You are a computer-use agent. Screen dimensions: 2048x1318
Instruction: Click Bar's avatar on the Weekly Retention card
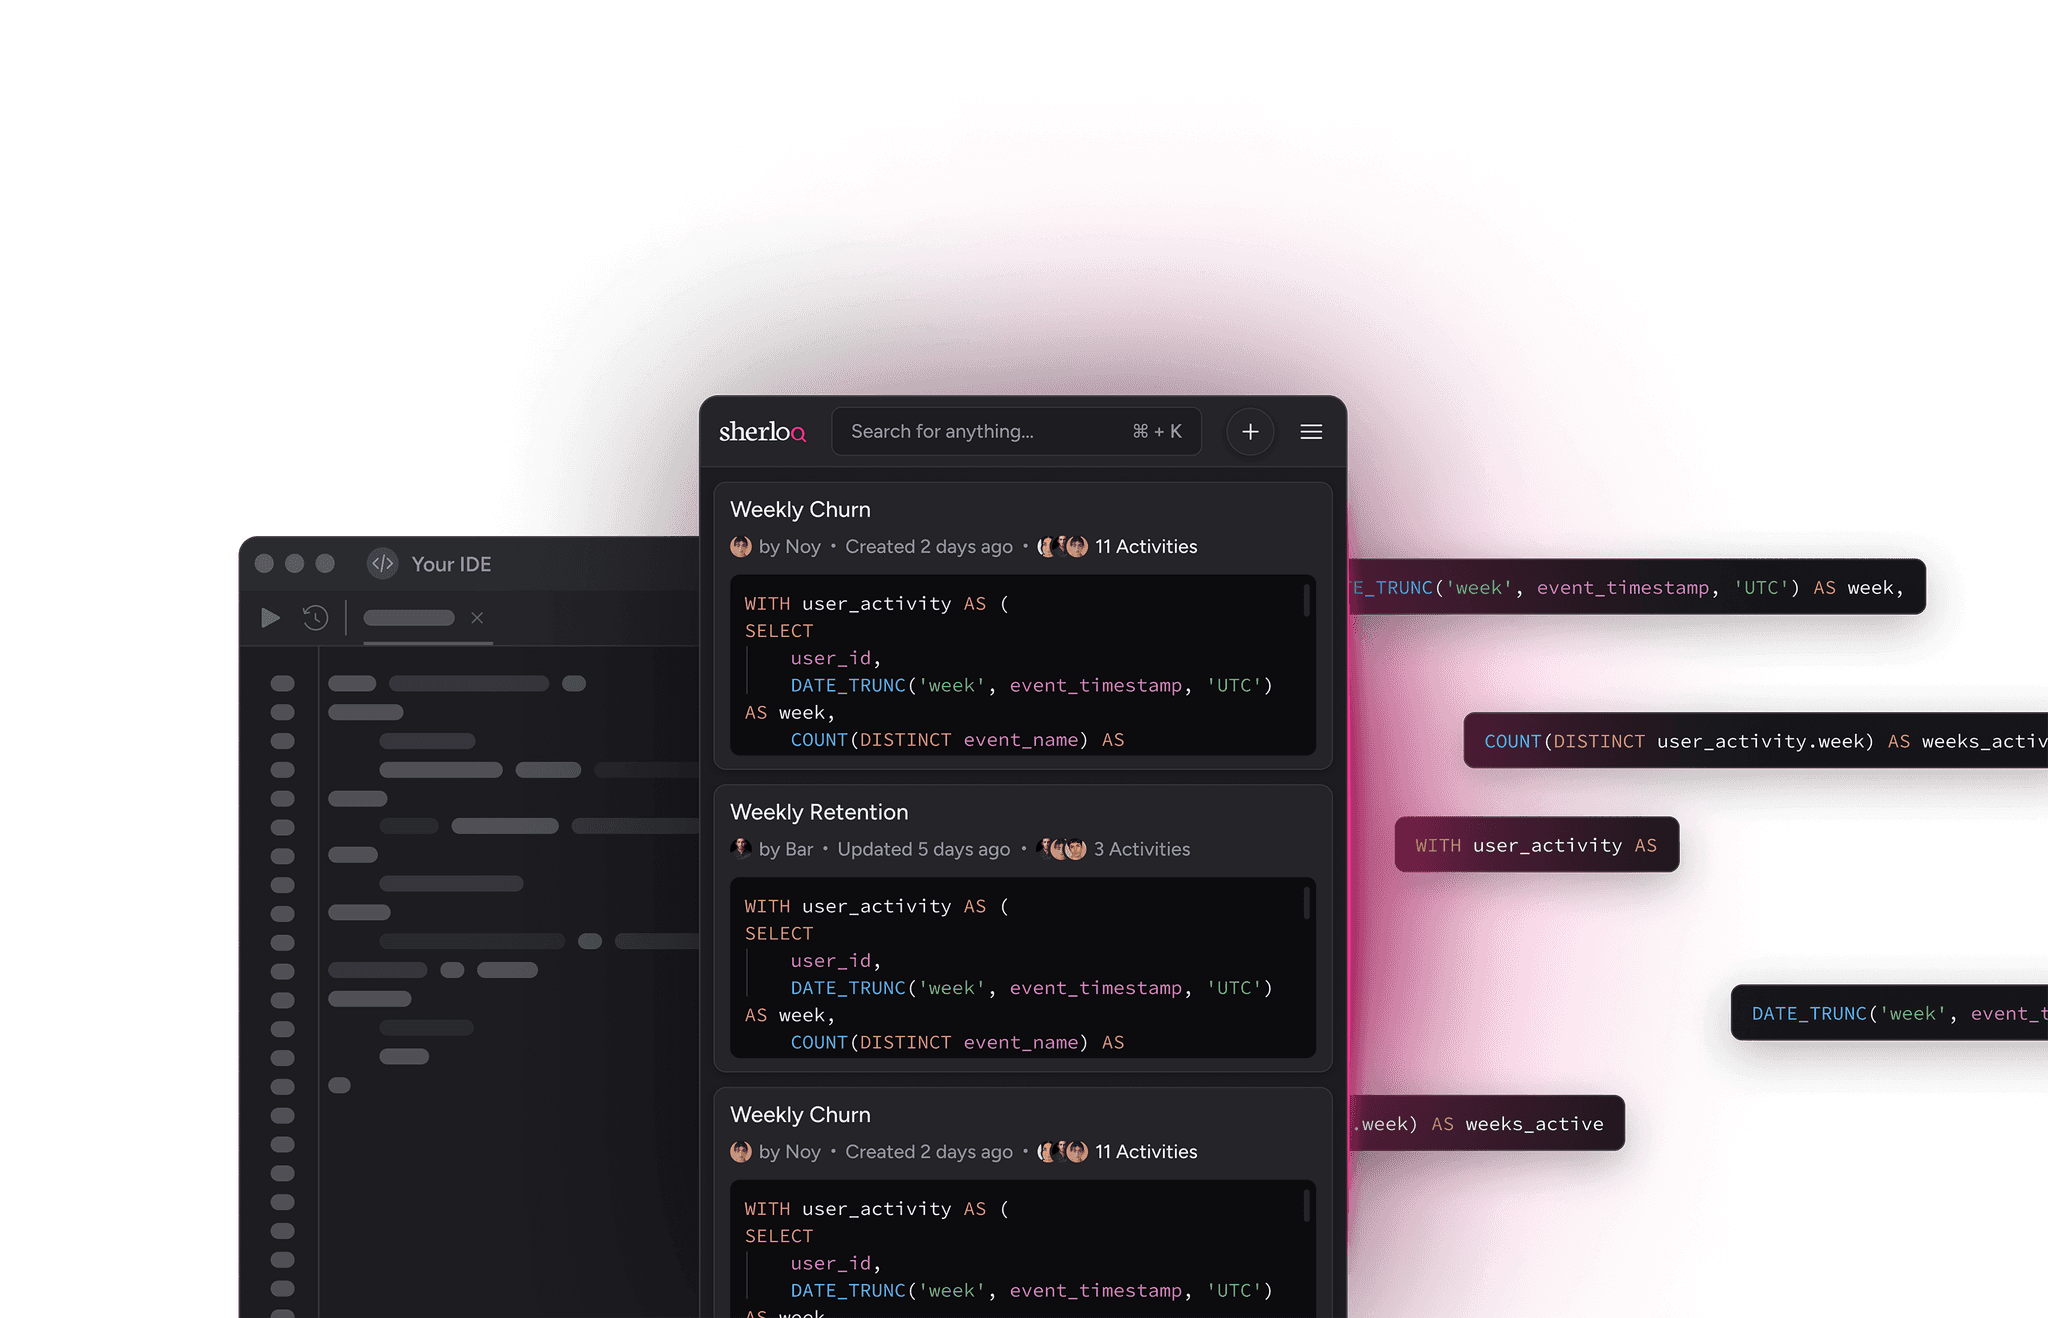741,848
